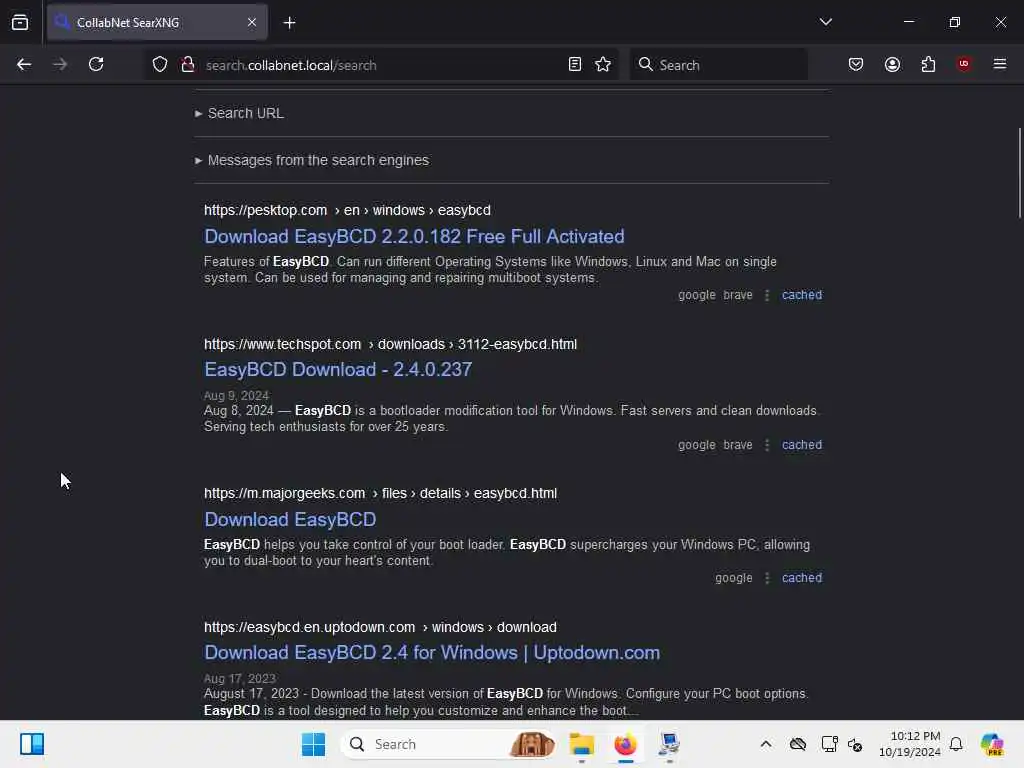Open a new browser tab
The width and height of the screenshot is (1024, 768).
(x=289, y=23)
